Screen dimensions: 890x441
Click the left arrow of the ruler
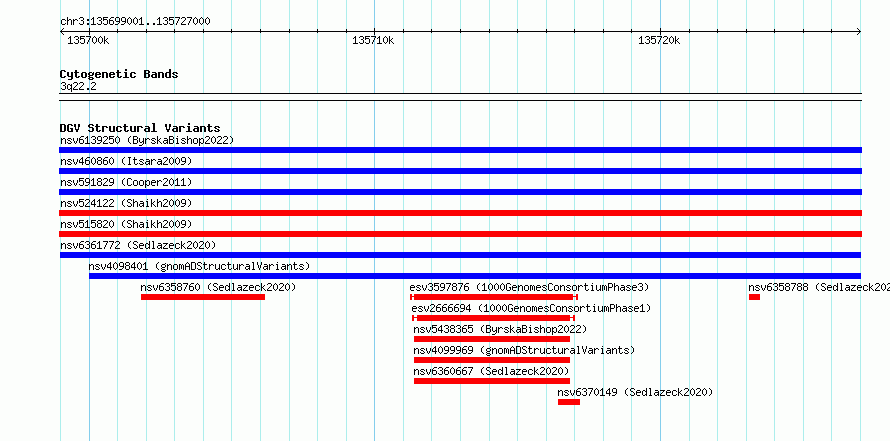(62, 31)
